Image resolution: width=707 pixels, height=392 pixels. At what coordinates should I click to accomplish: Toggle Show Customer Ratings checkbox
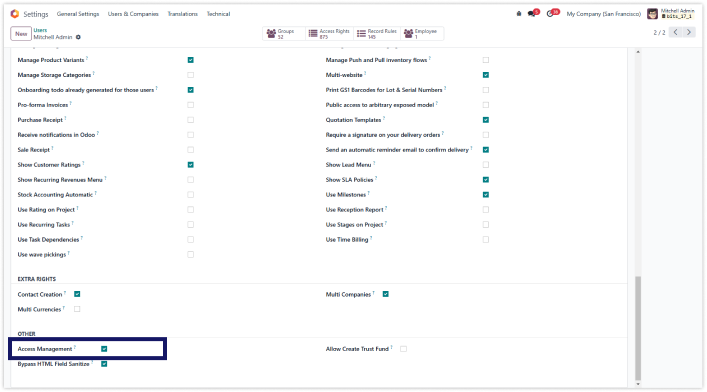191,165
